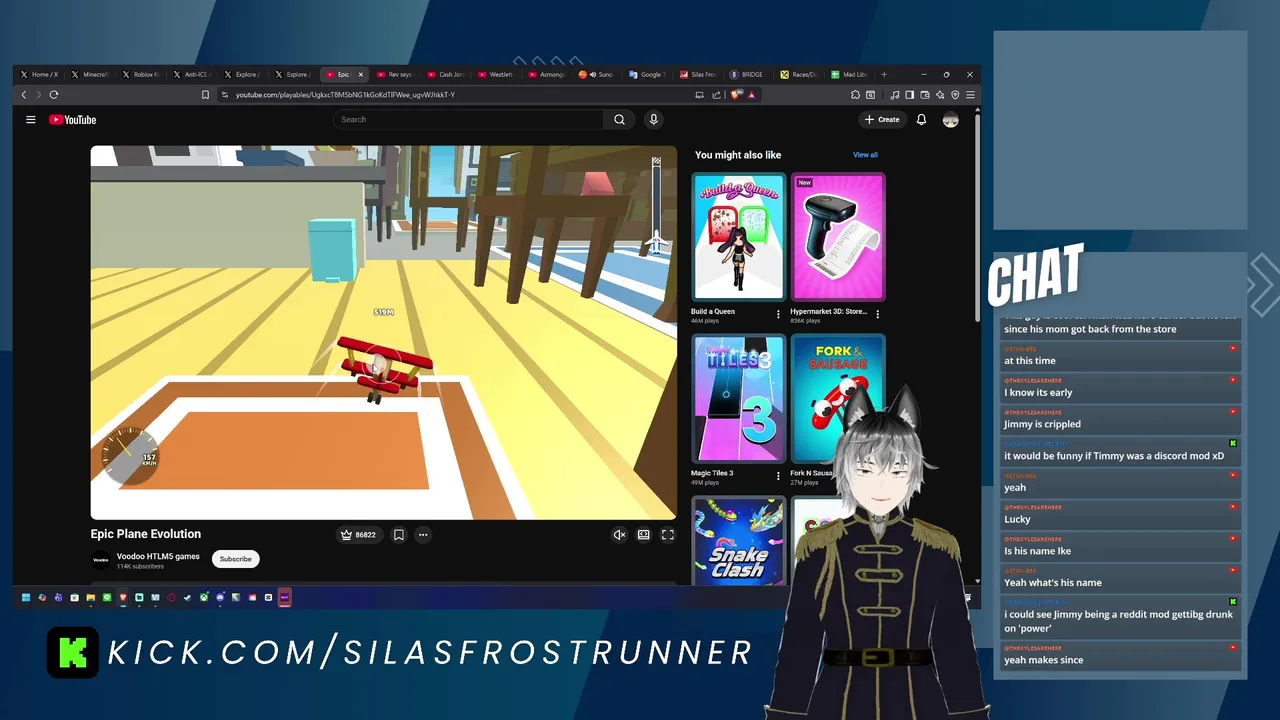
Task: Open Magic Tiles 3 options menu
Action: click(778, 476)
